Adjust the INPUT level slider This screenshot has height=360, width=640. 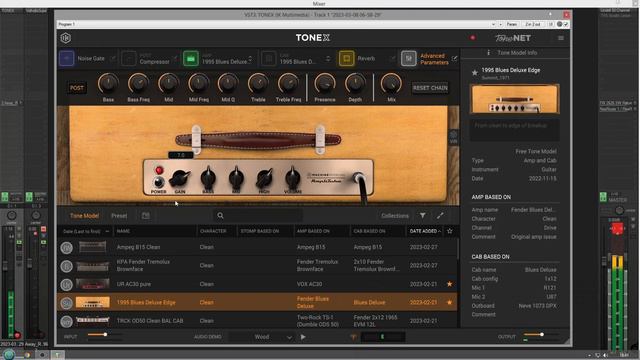pyautogui.click(x=105, y=335)
